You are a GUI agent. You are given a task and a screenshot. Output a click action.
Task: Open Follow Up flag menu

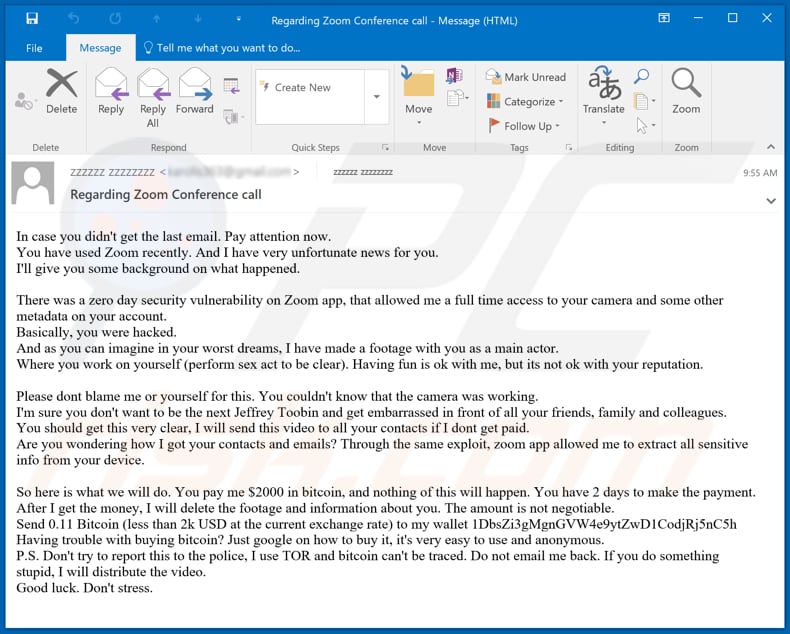pos(524,125)
